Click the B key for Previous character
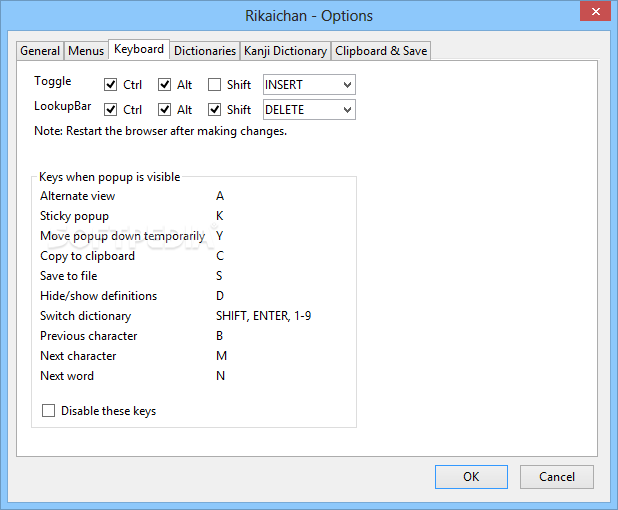The image size is (618, 510). coord(220,336)
